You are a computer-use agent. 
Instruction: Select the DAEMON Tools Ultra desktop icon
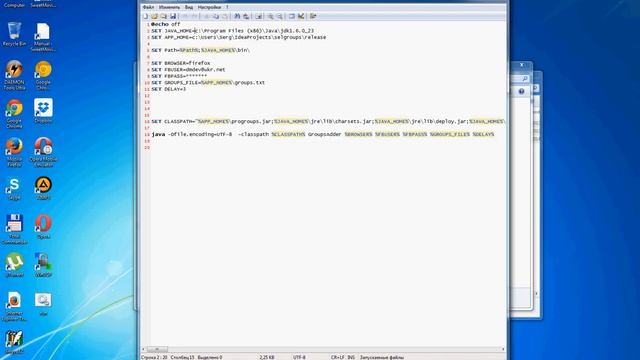pyautogui.click(x=14, y=75)
